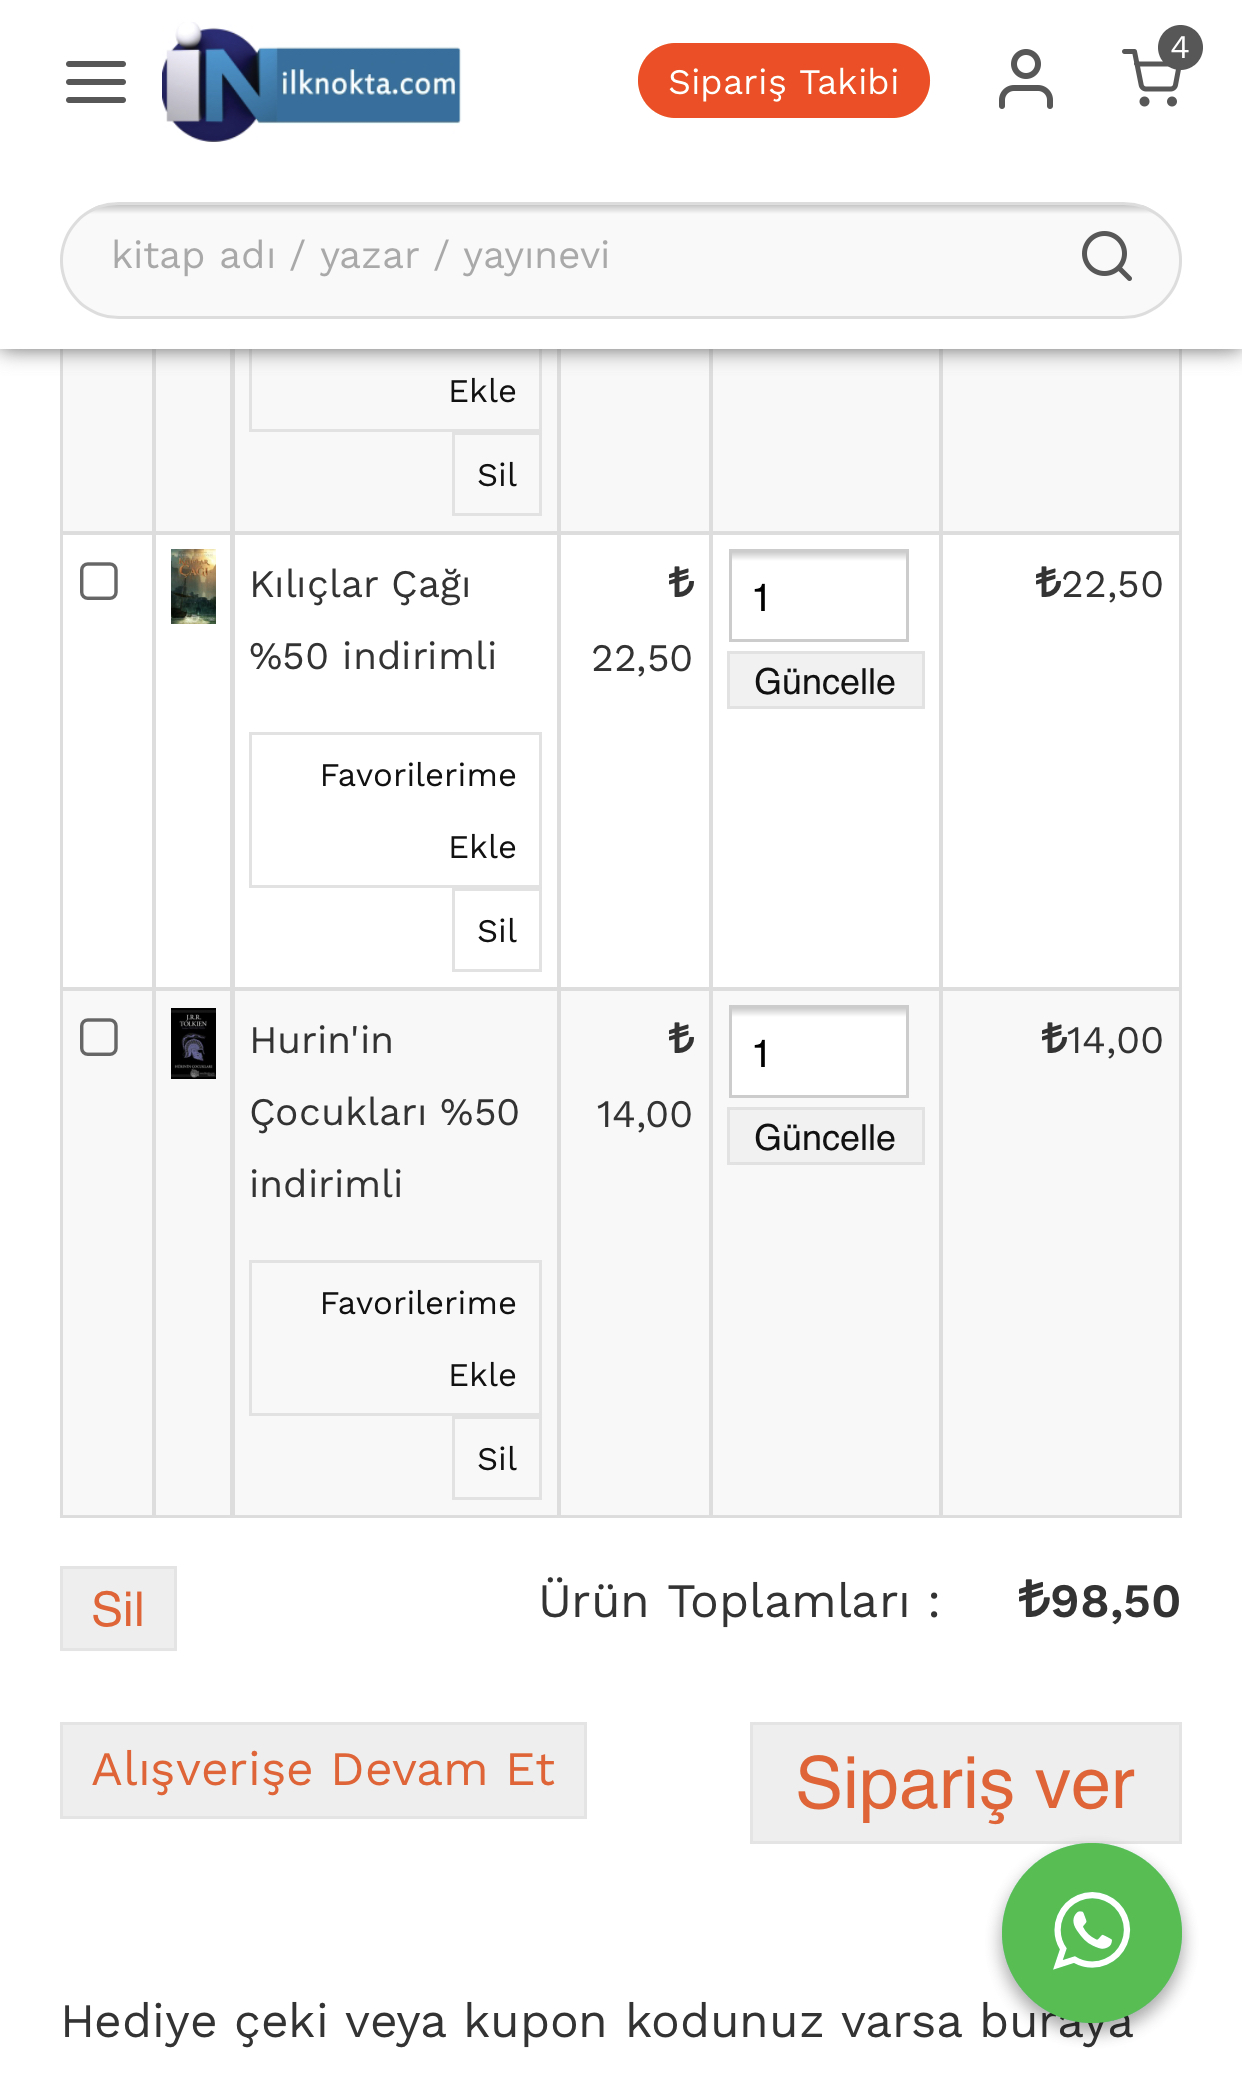The width and height of the screenshot is (1242, 2083).
Task: Click the search magnifier icon
Action: (1106, 257)
